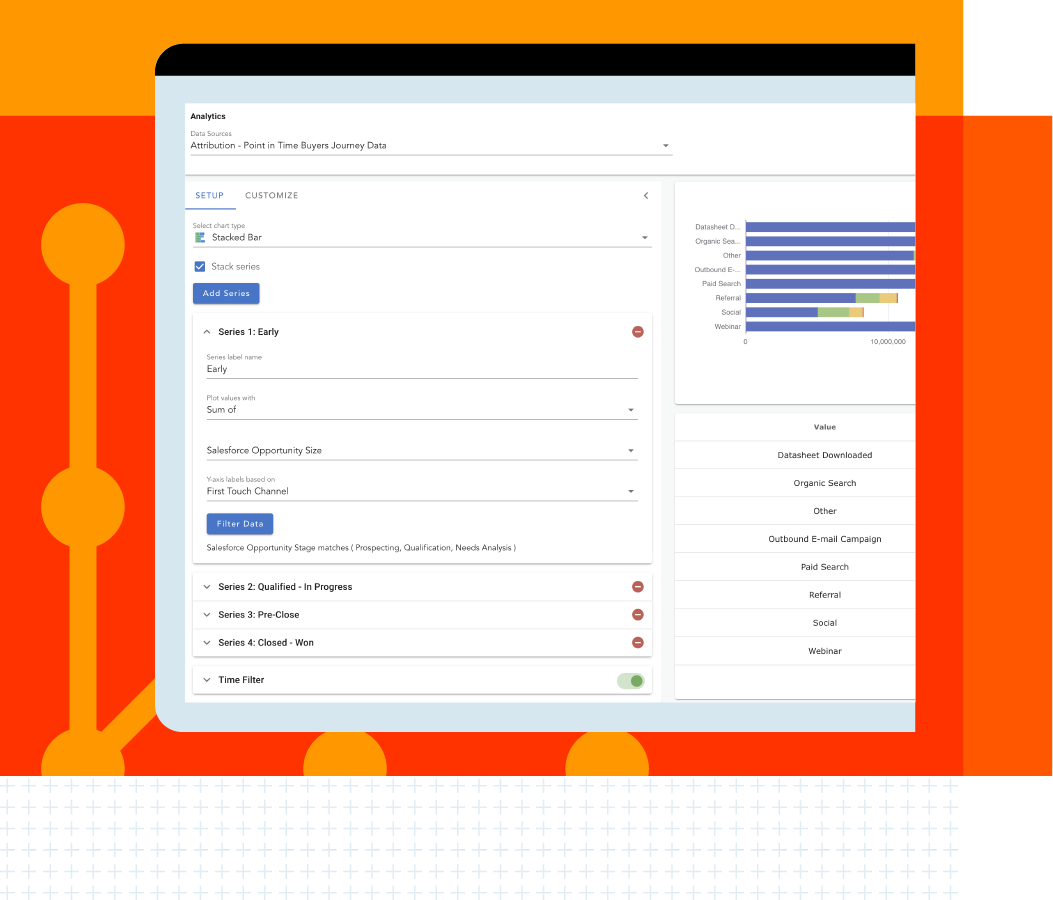
Task: Click the Other table row
Action: coord(795,511)
